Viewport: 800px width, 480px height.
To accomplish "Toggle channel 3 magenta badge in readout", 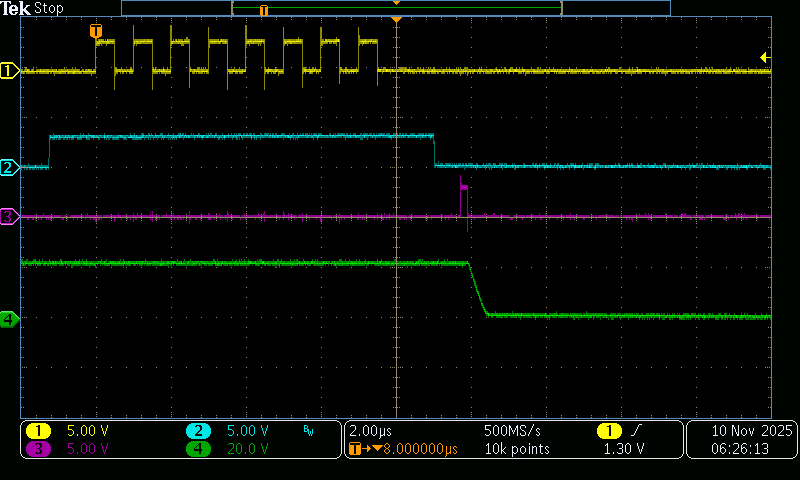I will pyautogui.click(x=39, y=449).
